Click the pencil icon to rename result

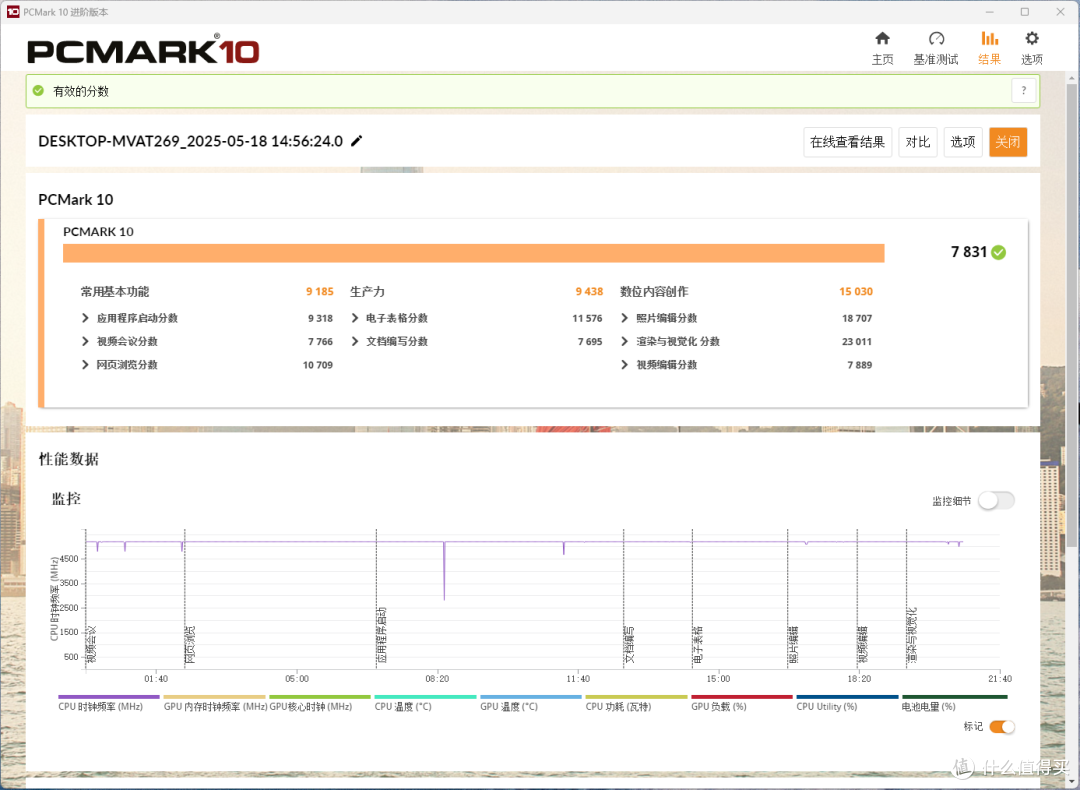tap(357, 141)
